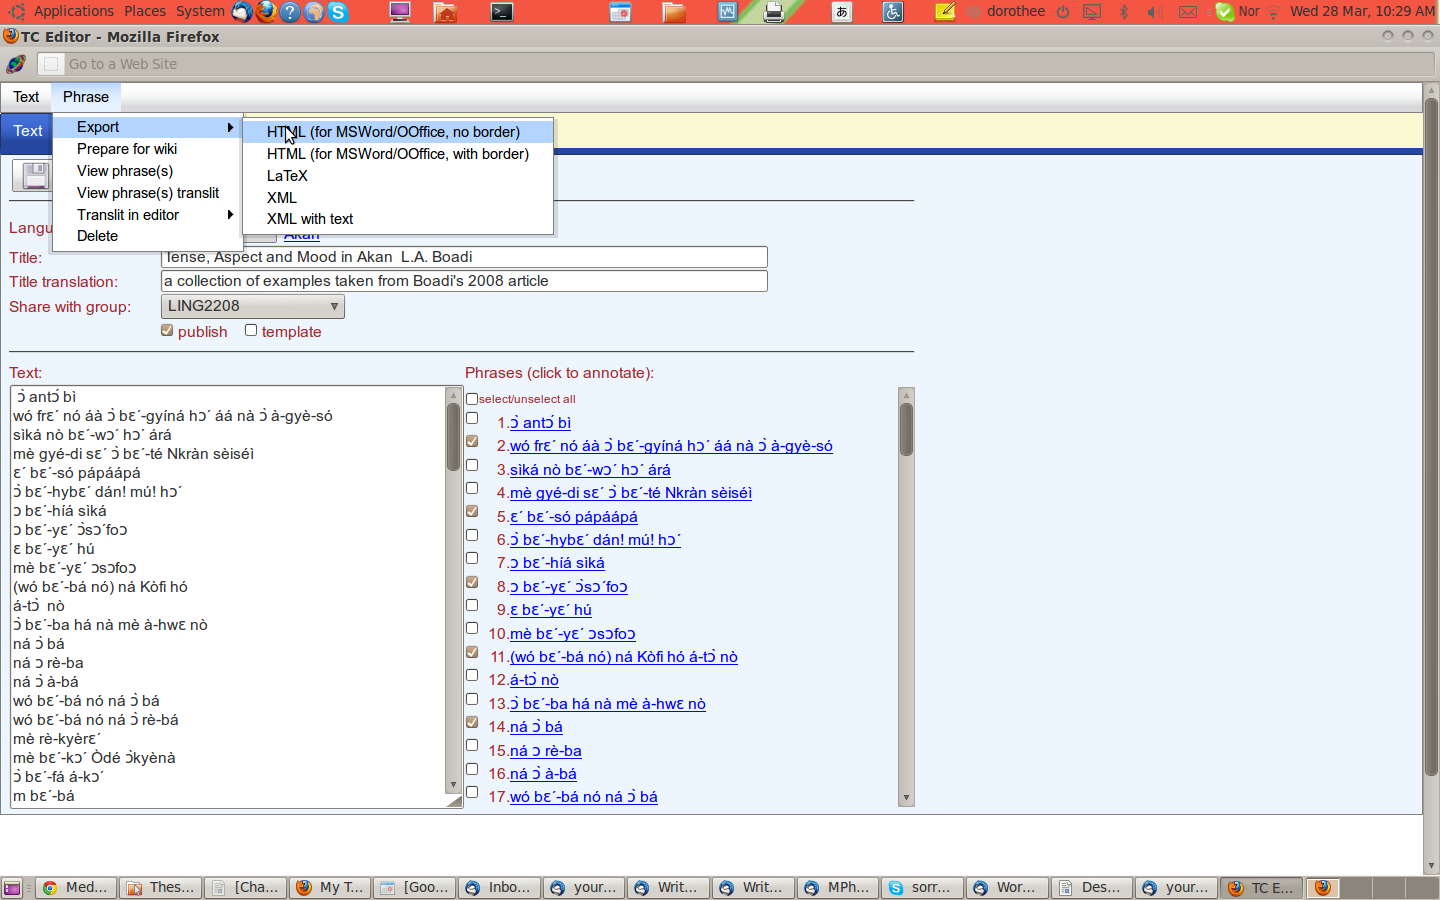Viewport: 1440px width, 900px height.
Task: Click the main page vertical scrollbar thumb
Action: tap(1431, 436)
